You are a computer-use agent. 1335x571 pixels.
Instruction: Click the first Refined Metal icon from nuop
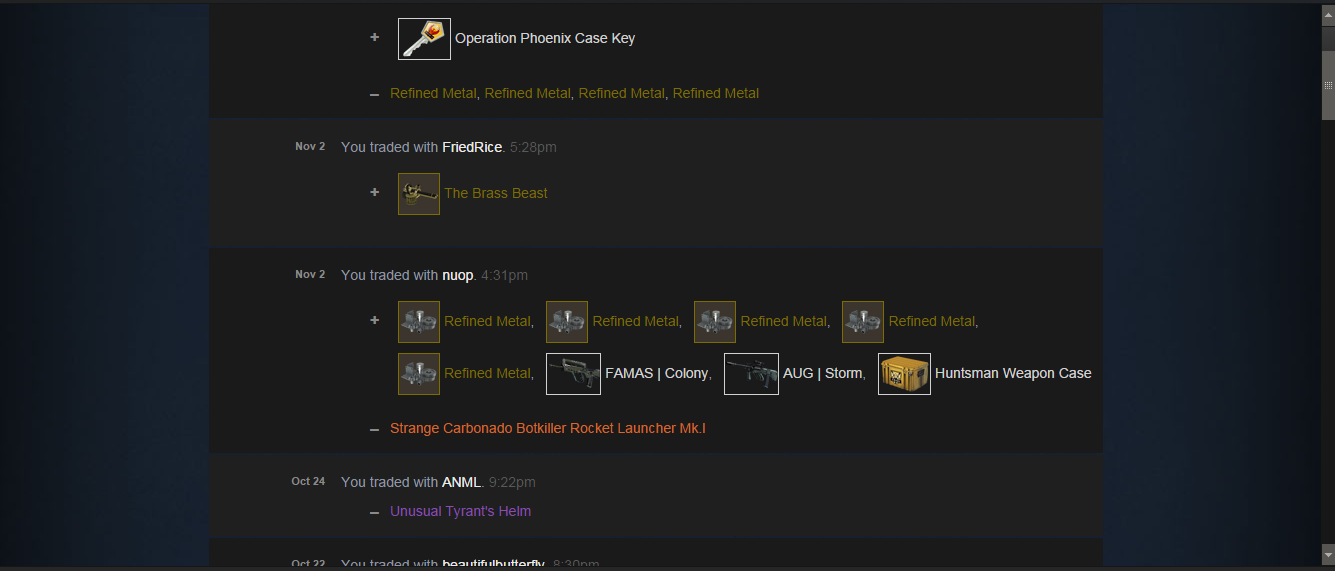[419, 322]
